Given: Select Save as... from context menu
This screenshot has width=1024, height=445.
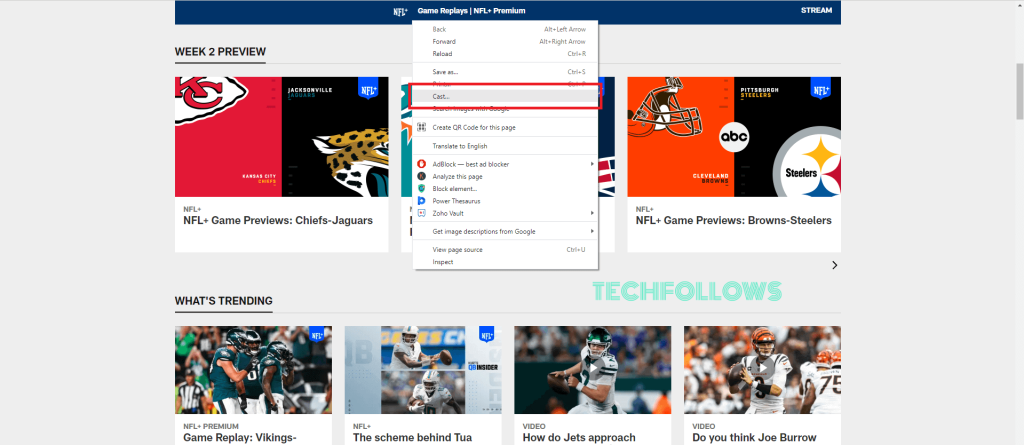Looking at the screenshot, I should [505, 72].
